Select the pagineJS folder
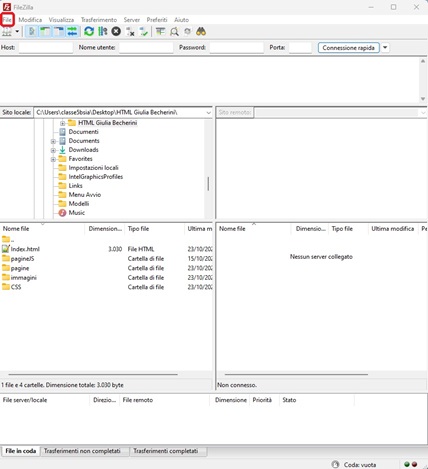The width and height of the screenshot is (428, 469). tap(18, 259)
